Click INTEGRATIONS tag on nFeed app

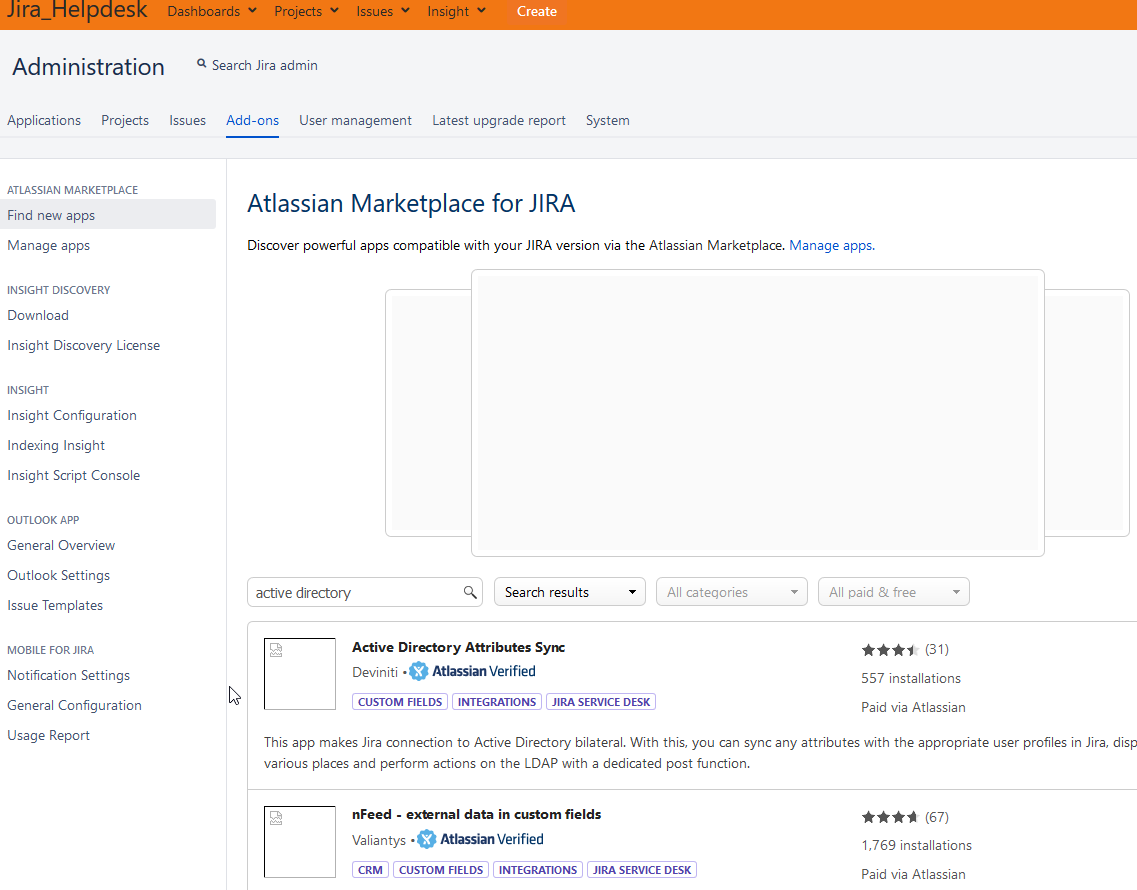[538, 870]
